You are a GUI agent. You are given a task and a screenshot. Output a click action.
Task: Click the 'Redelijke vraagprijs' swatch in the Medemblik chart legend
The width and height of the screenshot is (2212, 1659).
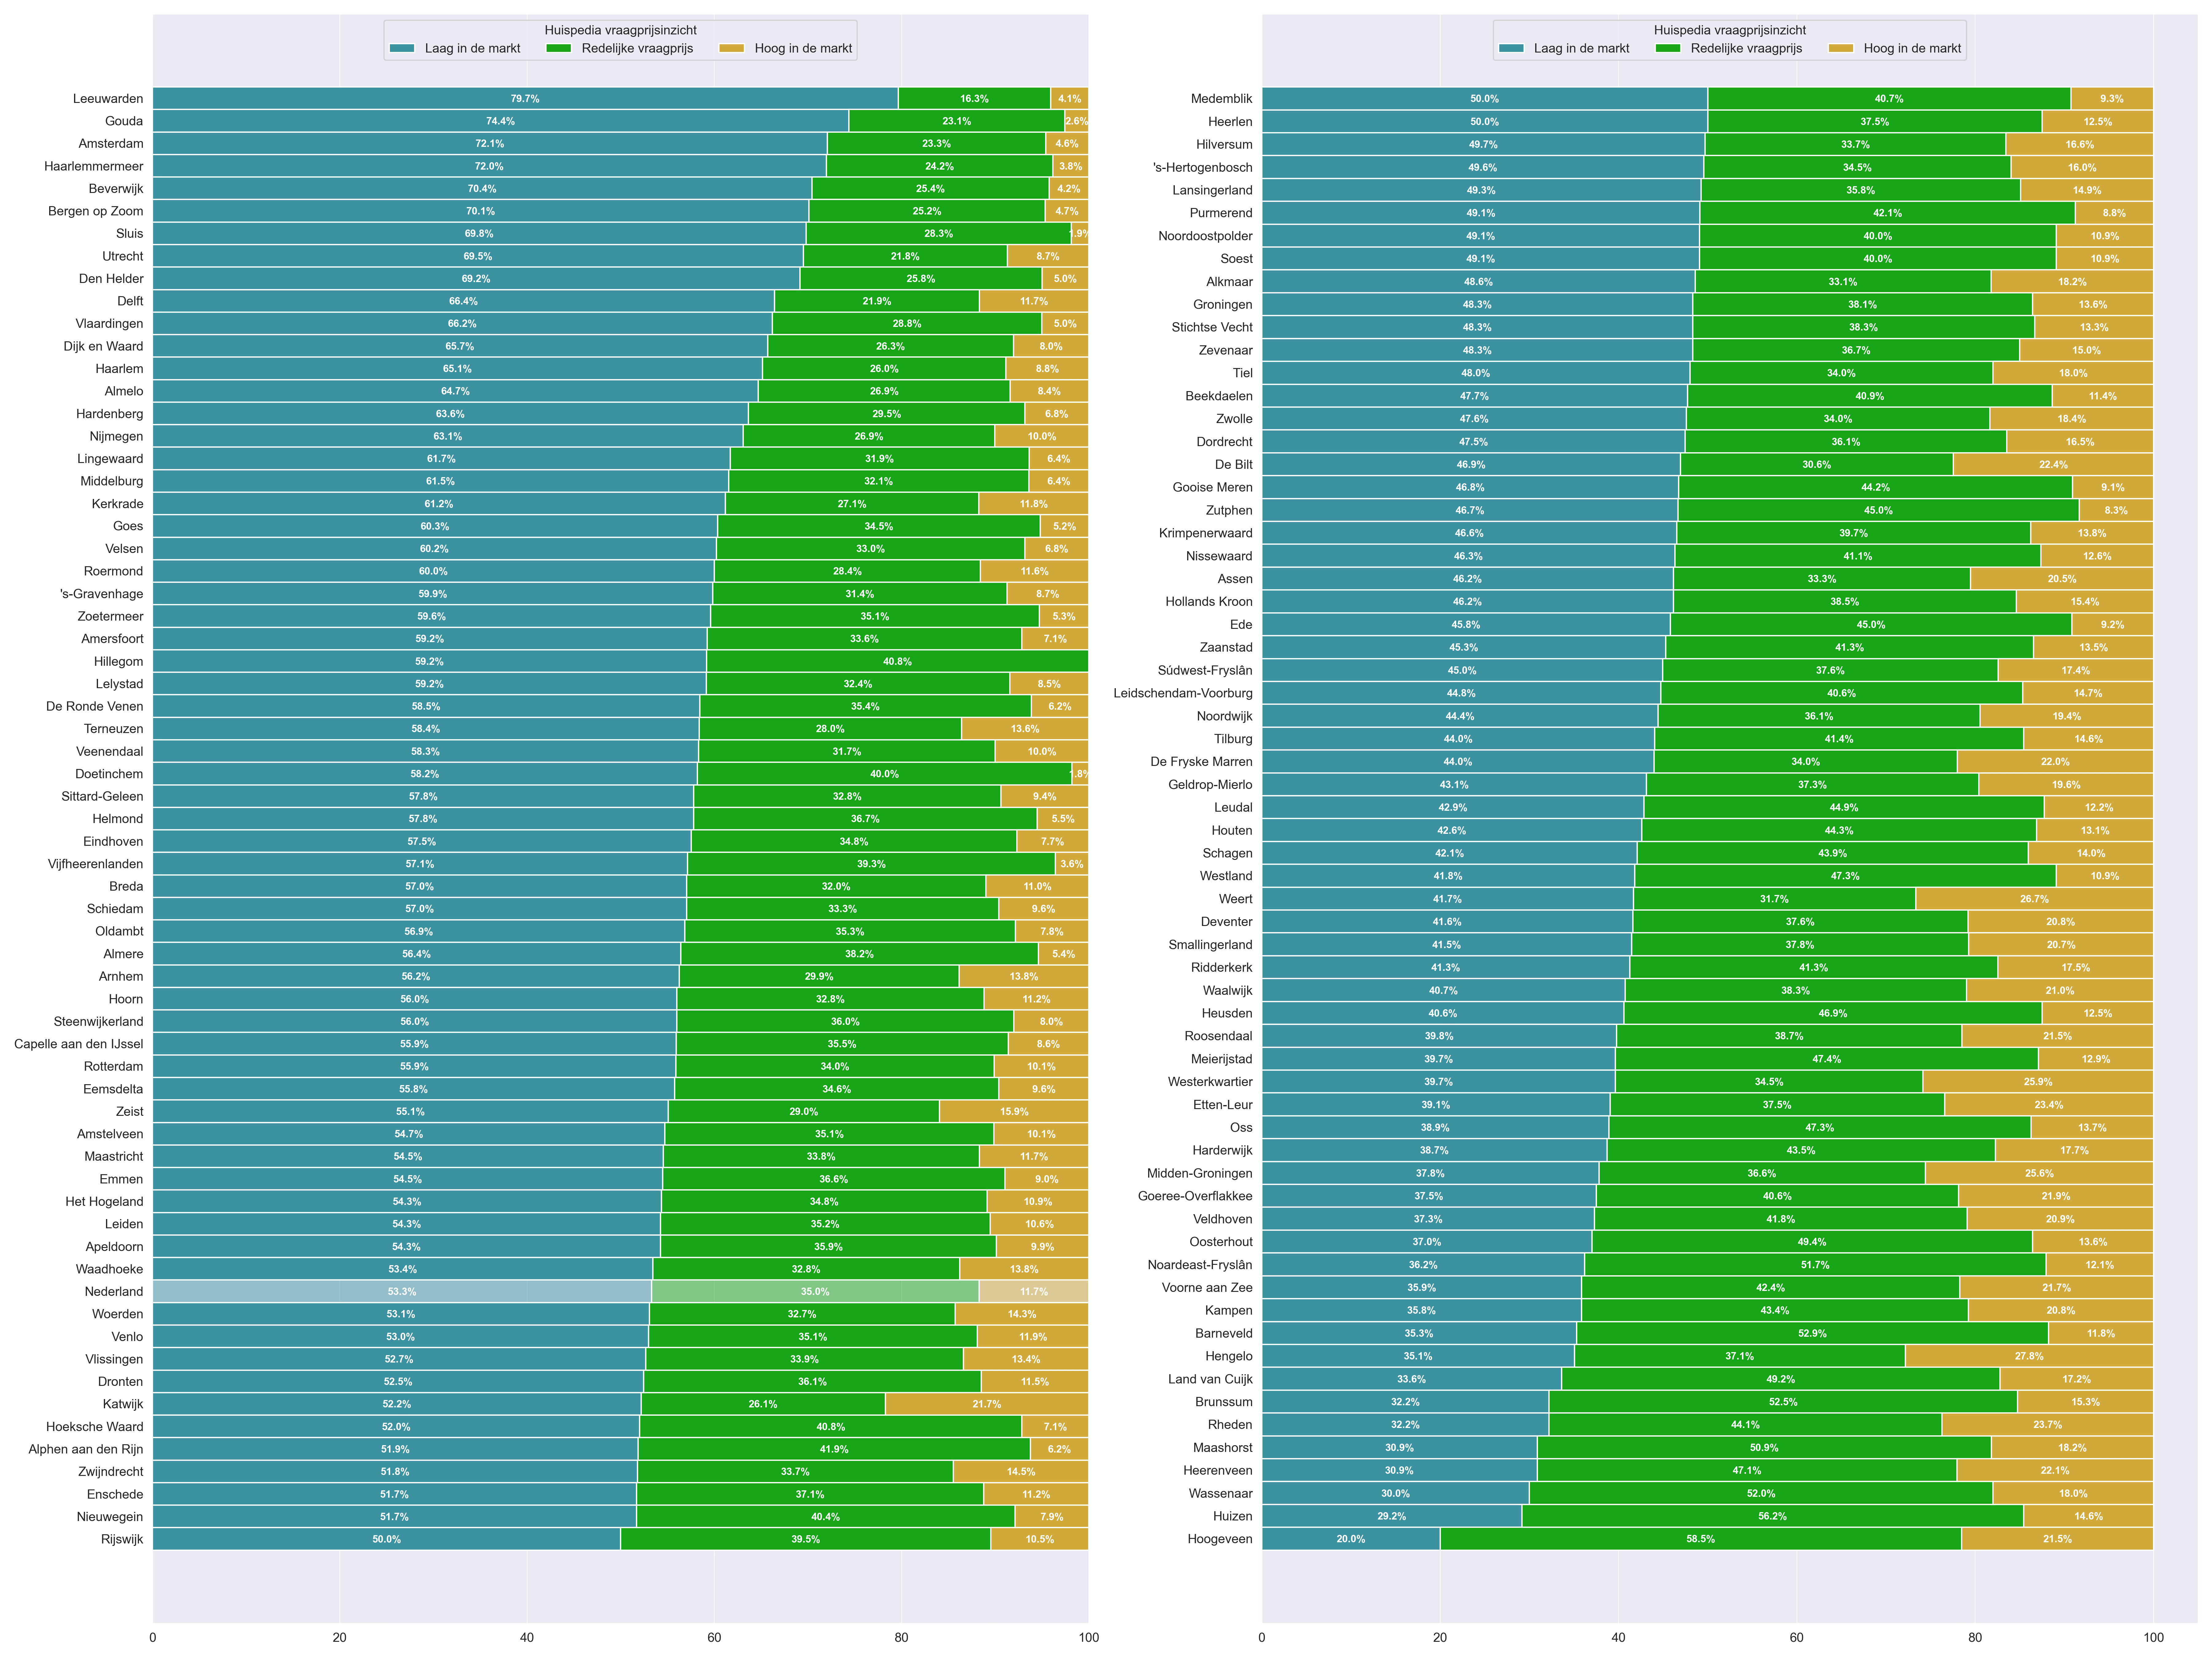click(1668, 48)
